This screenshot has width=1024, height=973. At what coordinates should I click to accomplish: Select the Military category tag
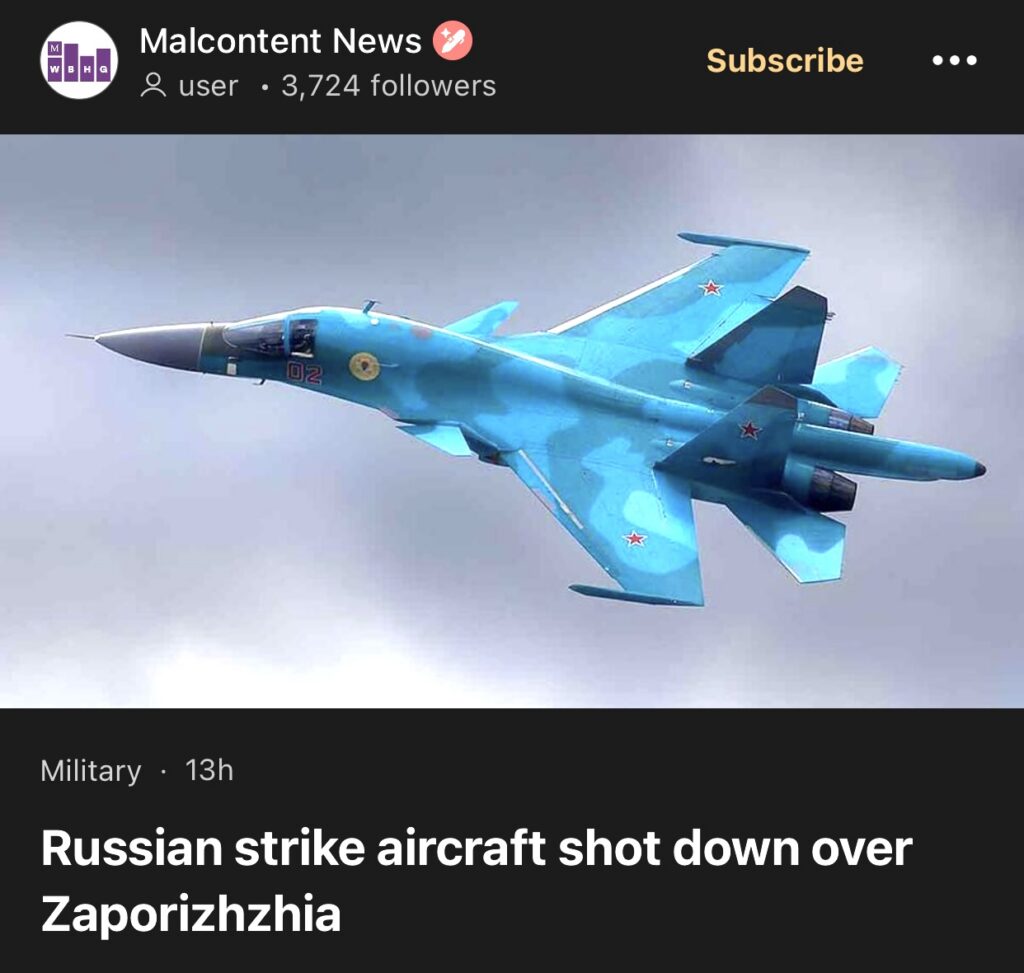pos(91,771)
